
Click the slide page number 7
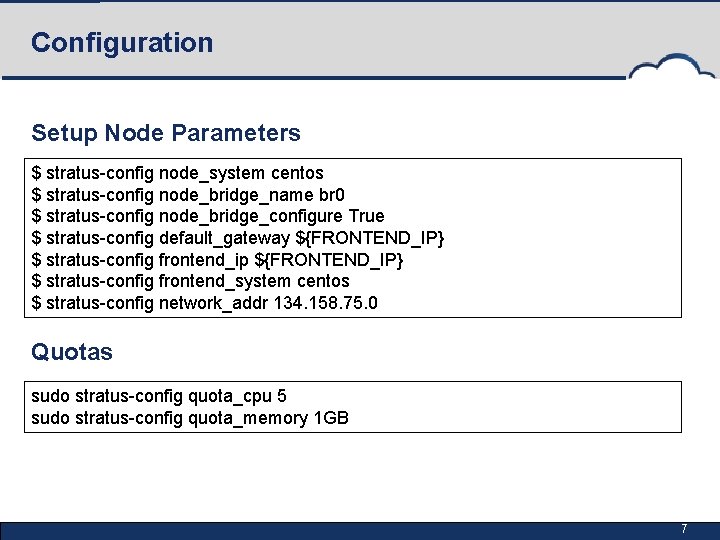click(684, 529)
